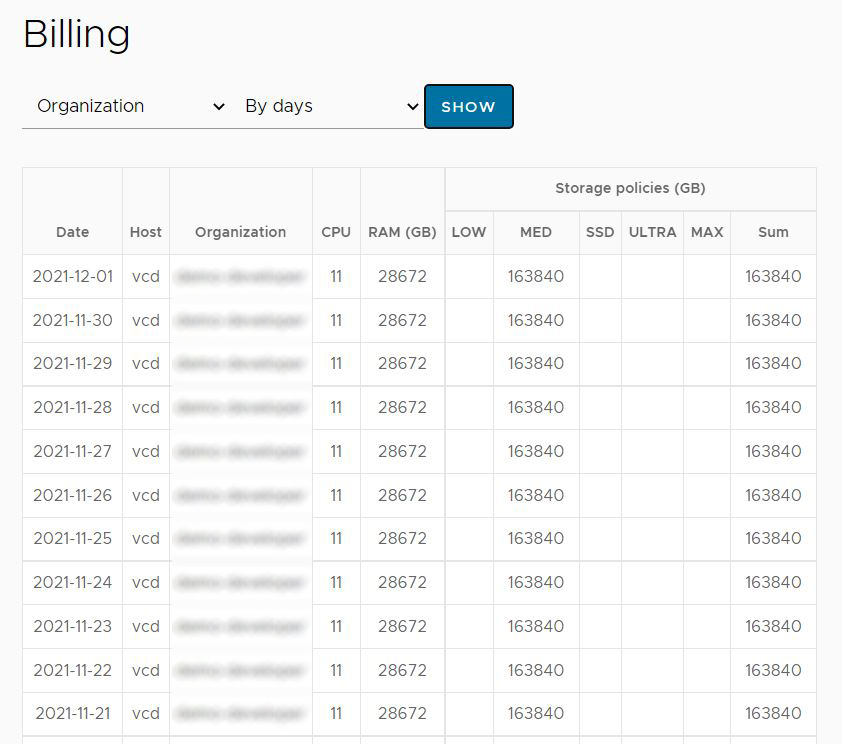Select the 2021-12-01 date cell
Viewport: 842px width, 744px height.
click(72, 276)
